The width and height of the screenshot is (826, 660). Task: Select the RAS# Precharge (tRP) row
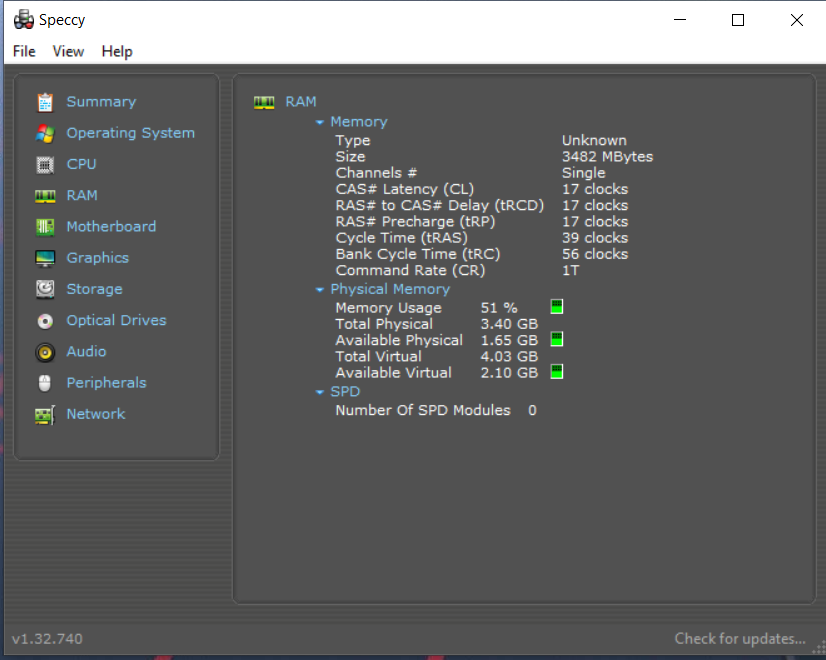[x=481, y=222]
